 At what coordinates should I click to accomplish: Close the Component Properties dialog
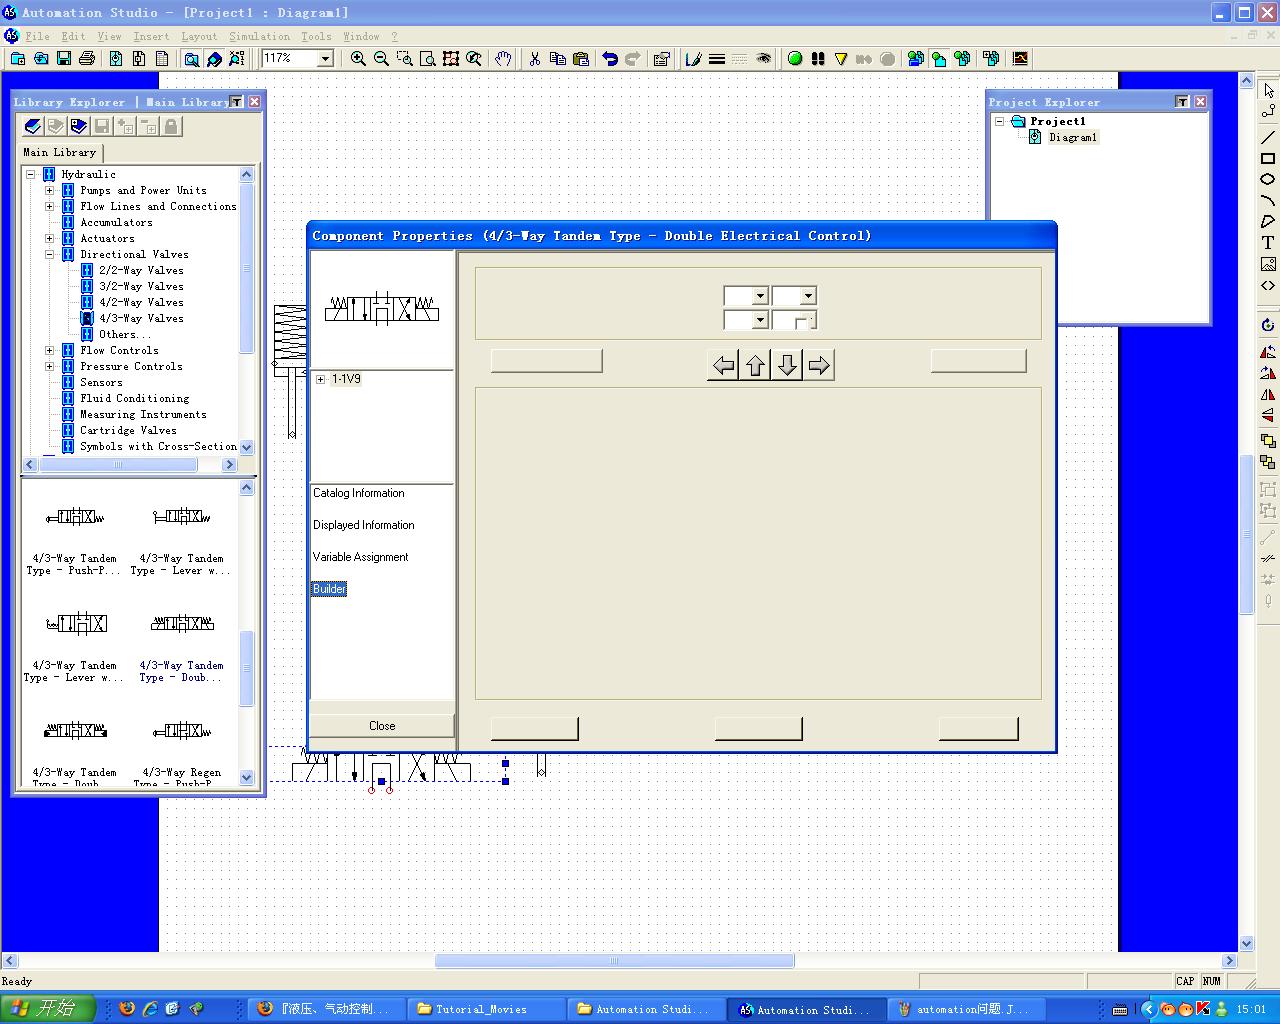[x=382, y=726]
